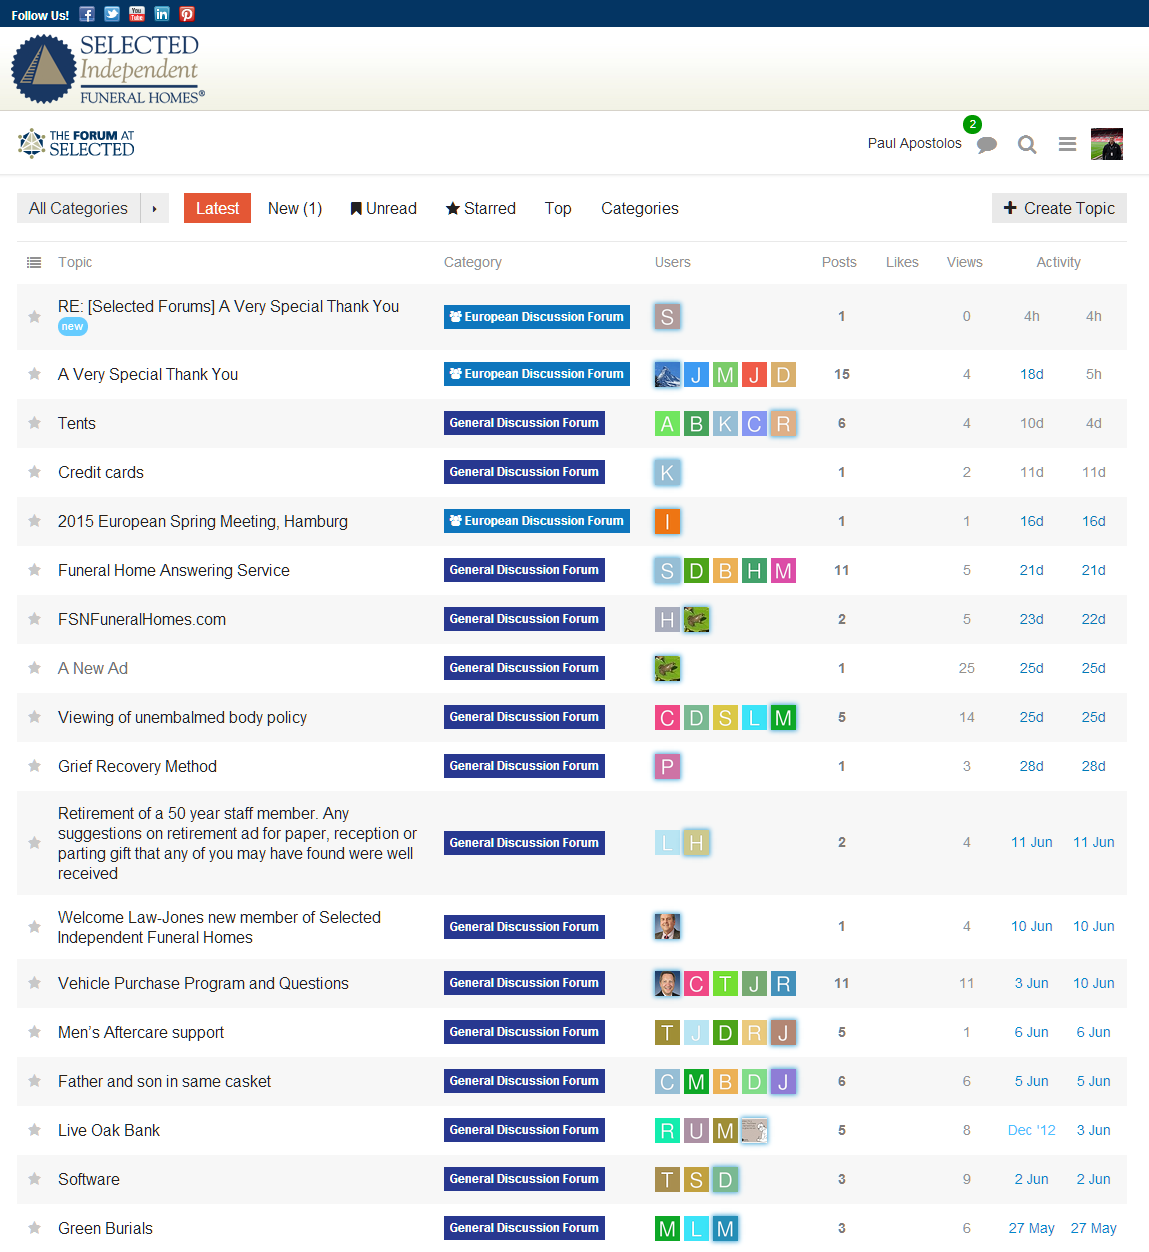This screenshot has height=1252, width=1149.
Task: Sort by the Posts column header
Action: 839,262
